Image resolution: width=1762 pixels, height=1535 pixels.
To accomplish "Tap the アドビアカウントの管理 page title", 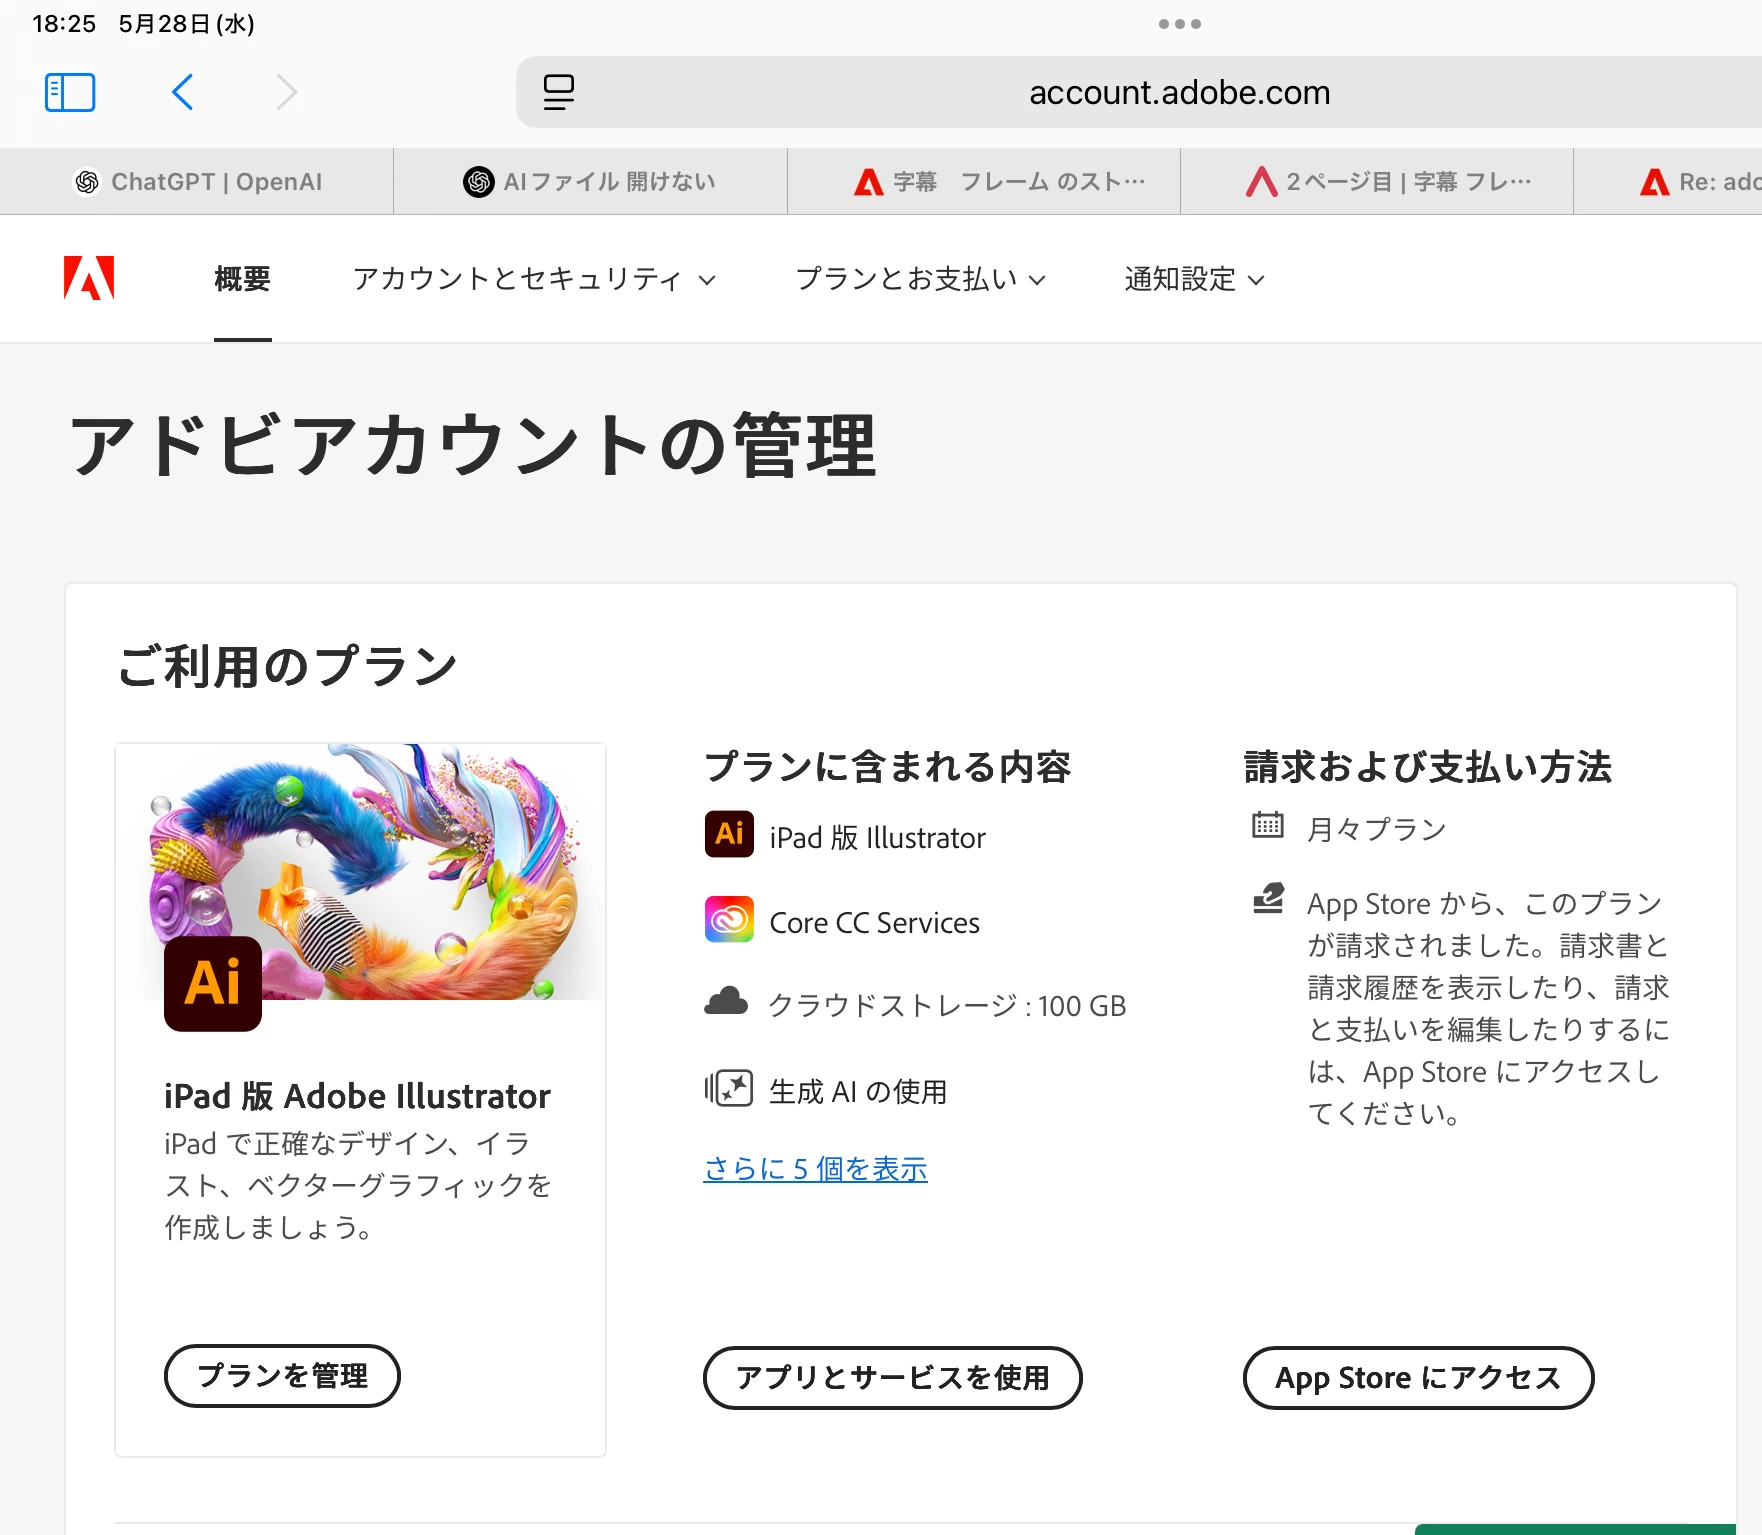I will (x=473, y=445).
